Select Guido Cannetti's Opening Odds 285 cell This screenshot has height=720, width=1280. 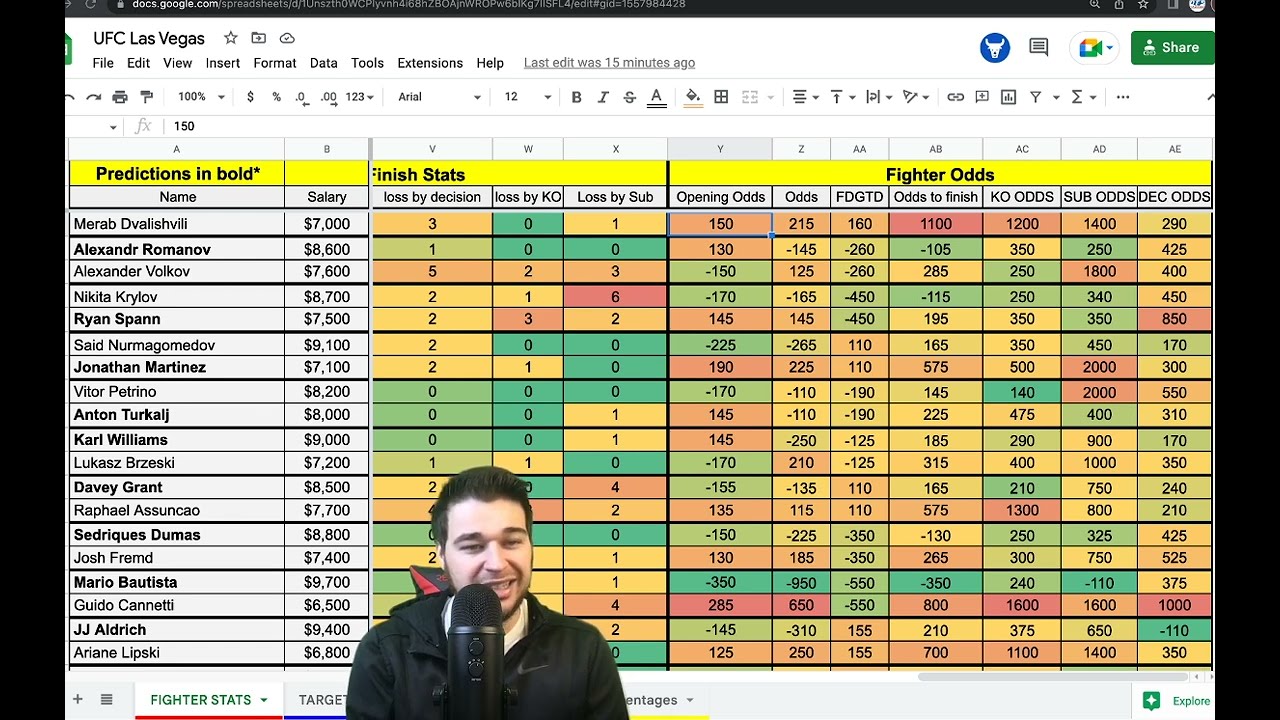(x=720, y=605)
